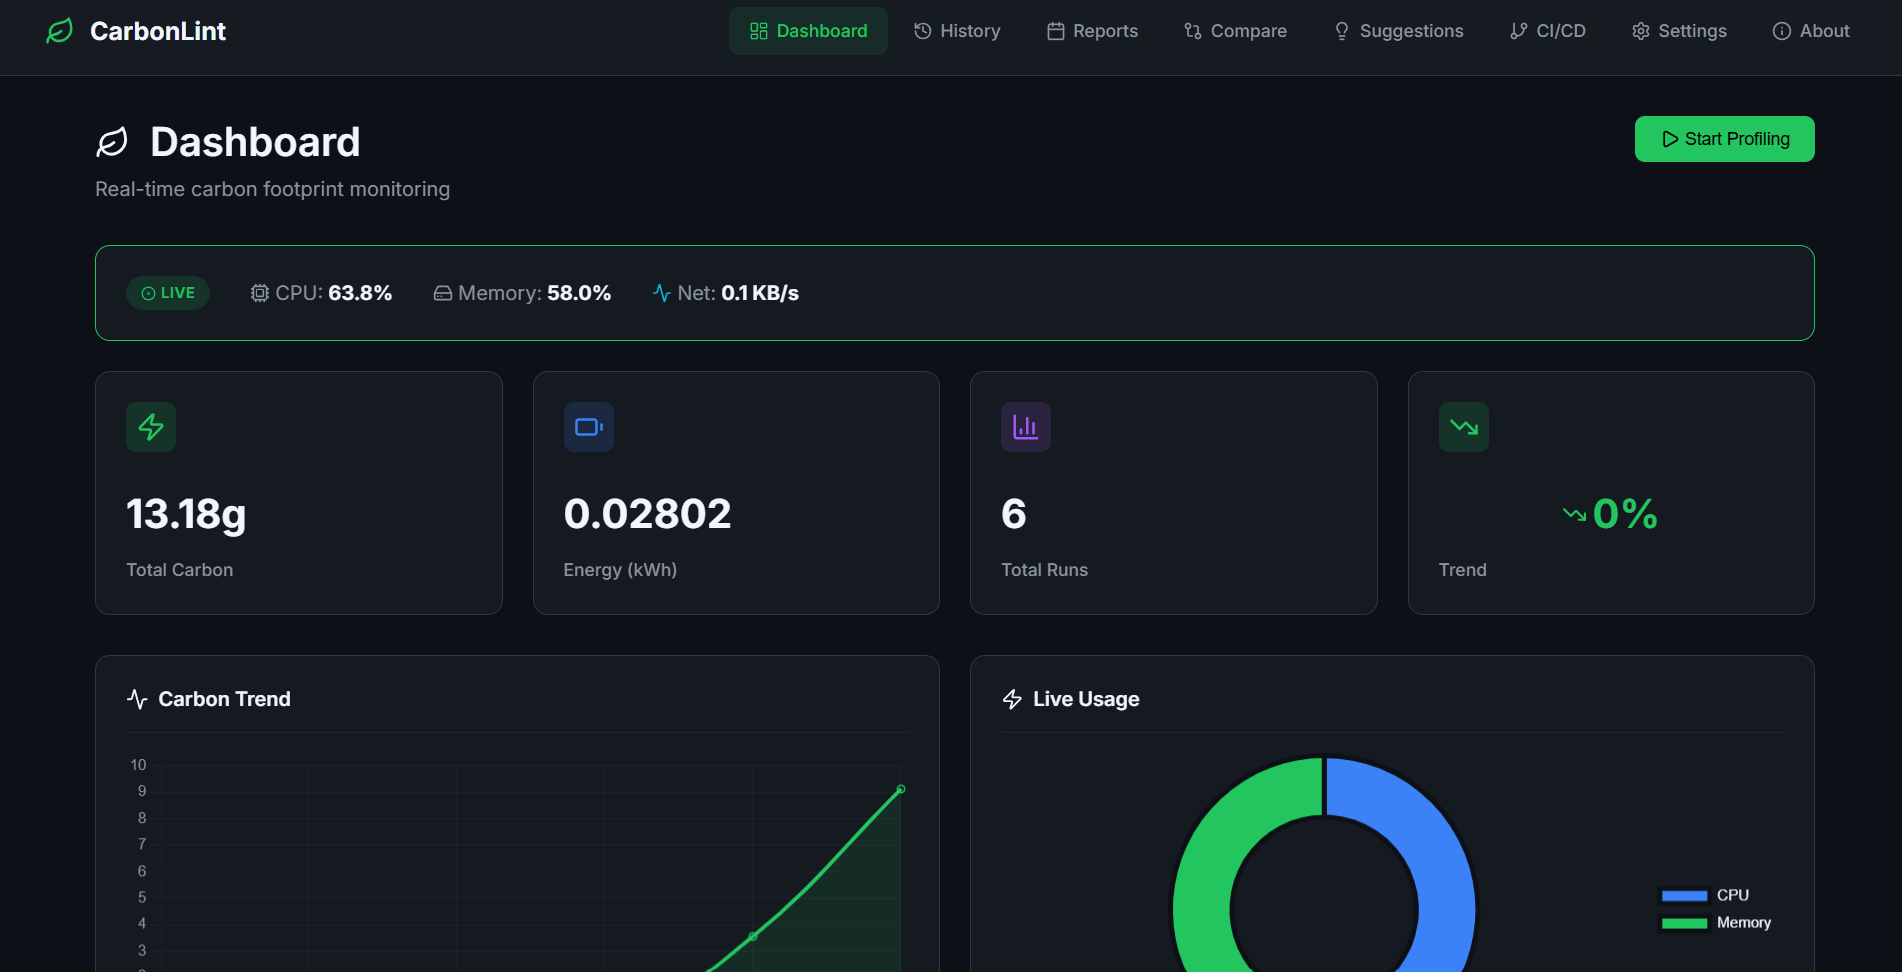Click the lightning icon on Total Carbon card
The height and width of the screenshot is (972, 1902).
(151, 426)
